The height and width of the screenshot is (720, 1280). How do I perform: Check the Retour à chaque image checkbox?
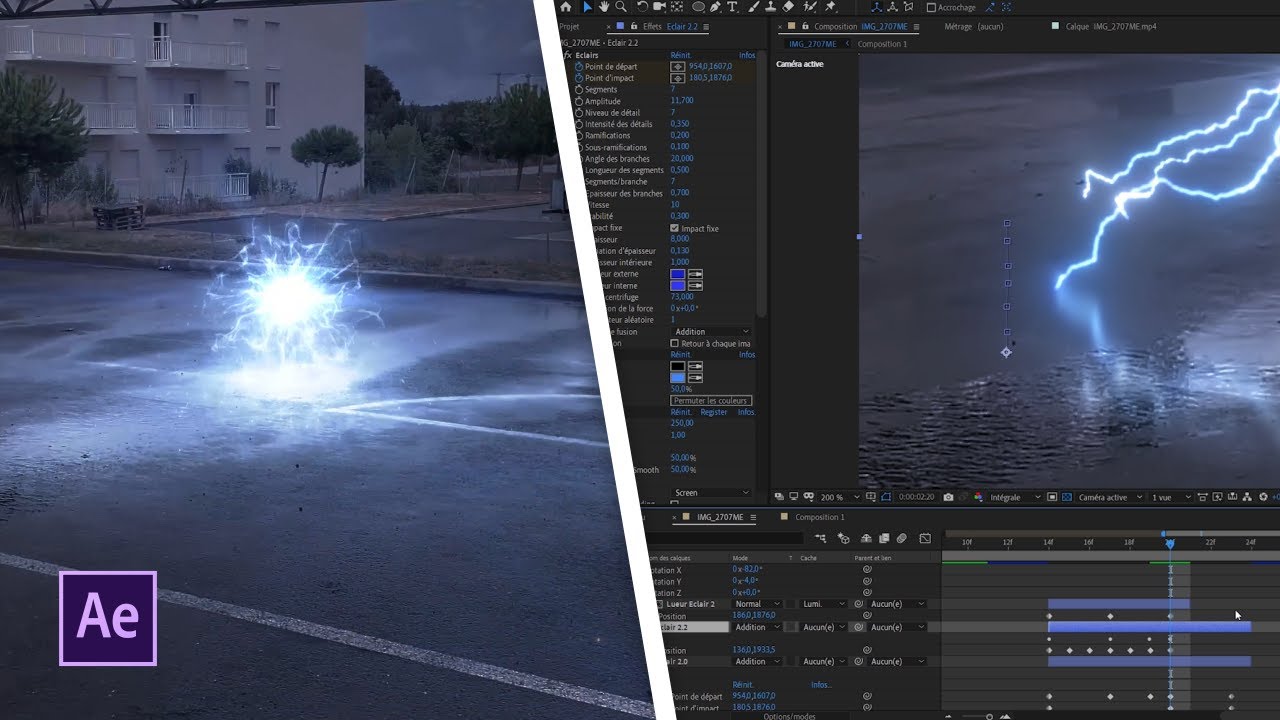click(x=674, y=343)
